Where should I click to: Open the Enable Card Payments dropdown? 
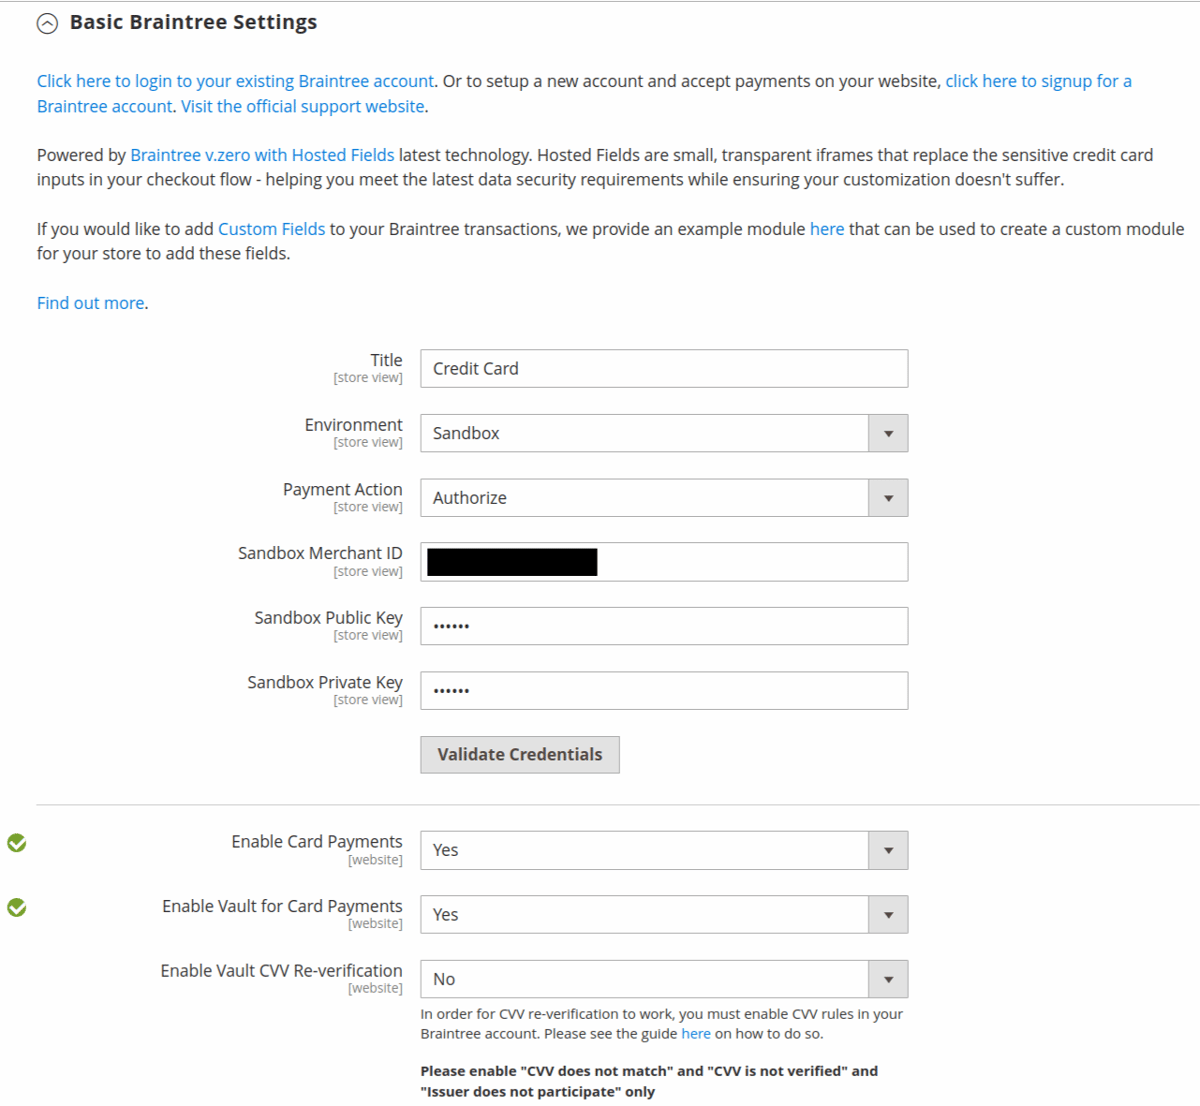(887, 850)
